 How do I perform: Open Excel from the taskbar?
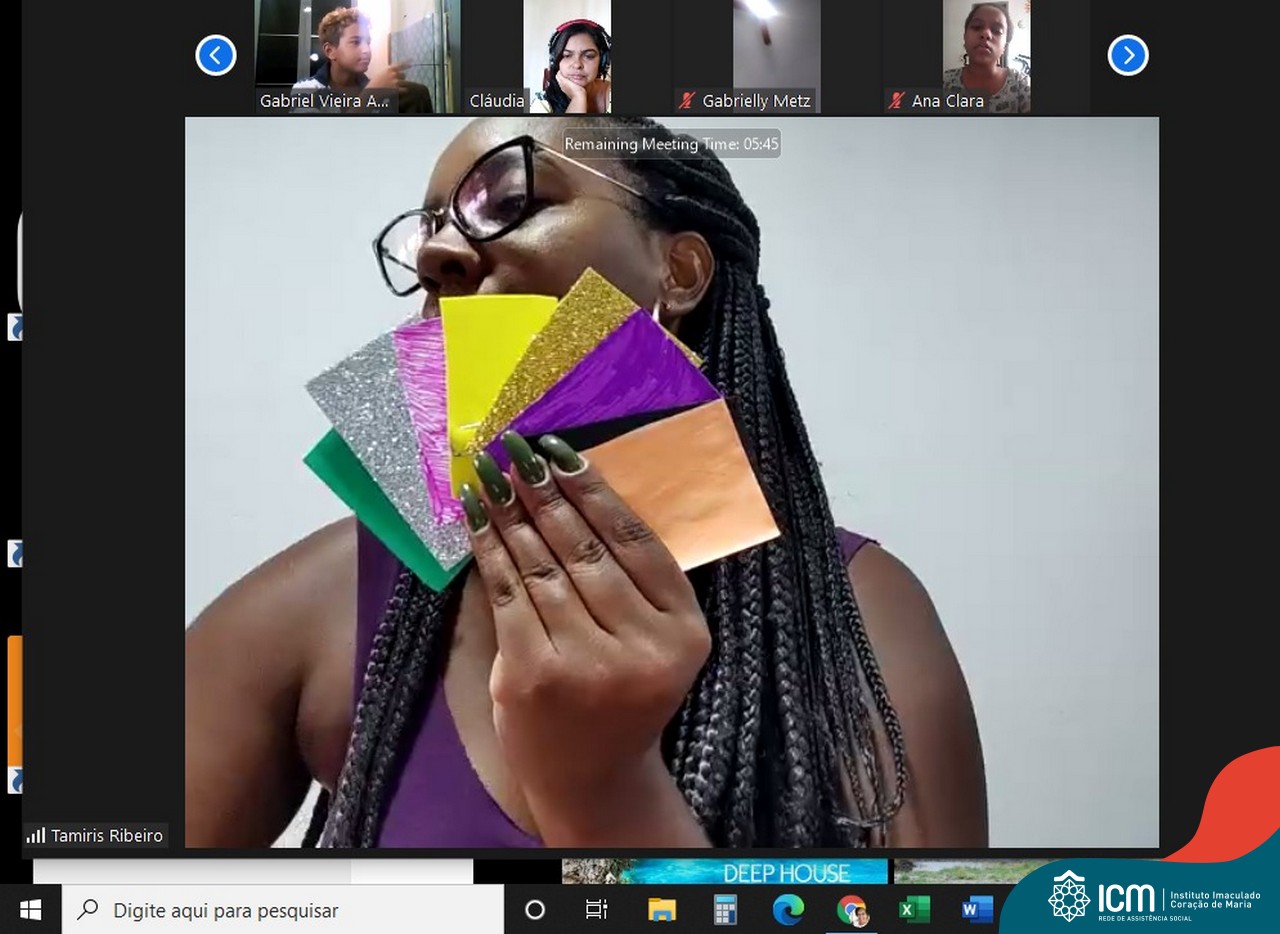pos(914,910)
